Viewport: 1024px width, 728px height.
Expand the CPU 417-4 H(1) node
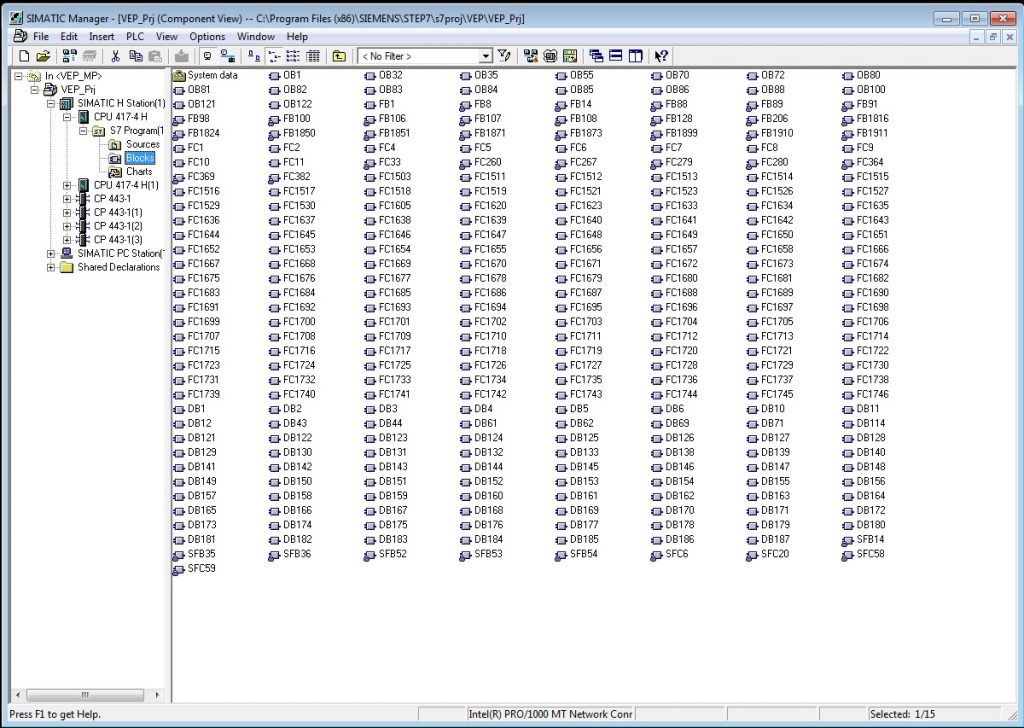pos(67,185)
